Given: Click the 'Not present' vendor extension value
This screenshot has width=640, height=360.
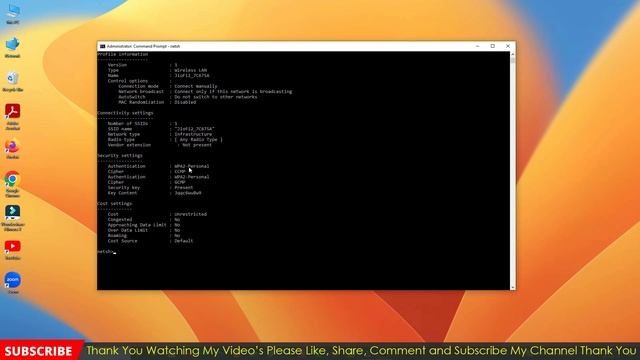Looking at the screenshot, I should (x=197, y=144).
